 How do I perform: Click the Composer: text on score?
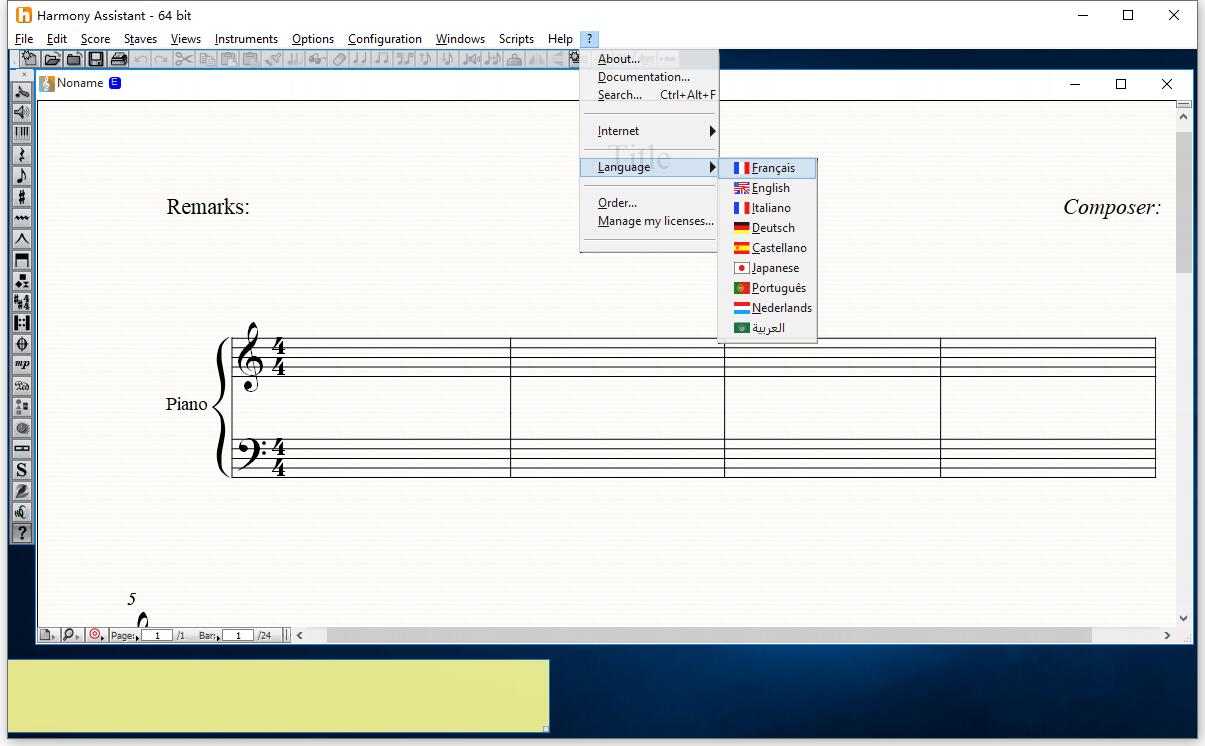[x=1112, y=207]
